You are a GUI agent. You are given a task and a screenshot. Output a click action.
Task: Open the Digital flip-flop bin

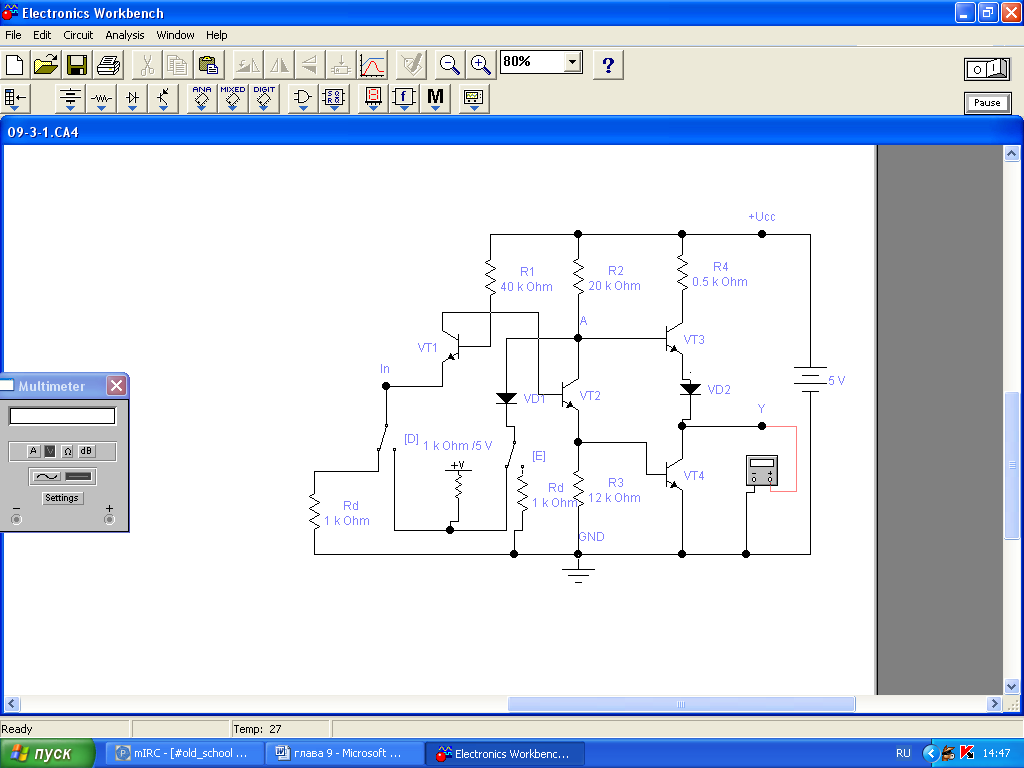coord(334,99)
